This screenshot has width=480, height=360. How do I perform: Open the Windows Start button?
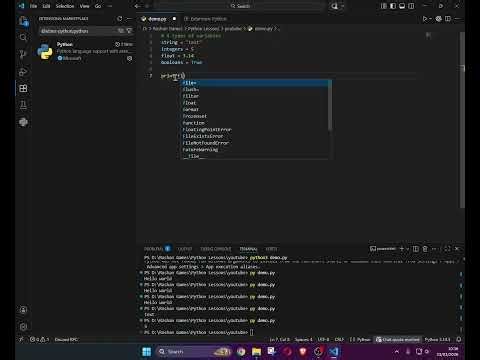[146, 352]
